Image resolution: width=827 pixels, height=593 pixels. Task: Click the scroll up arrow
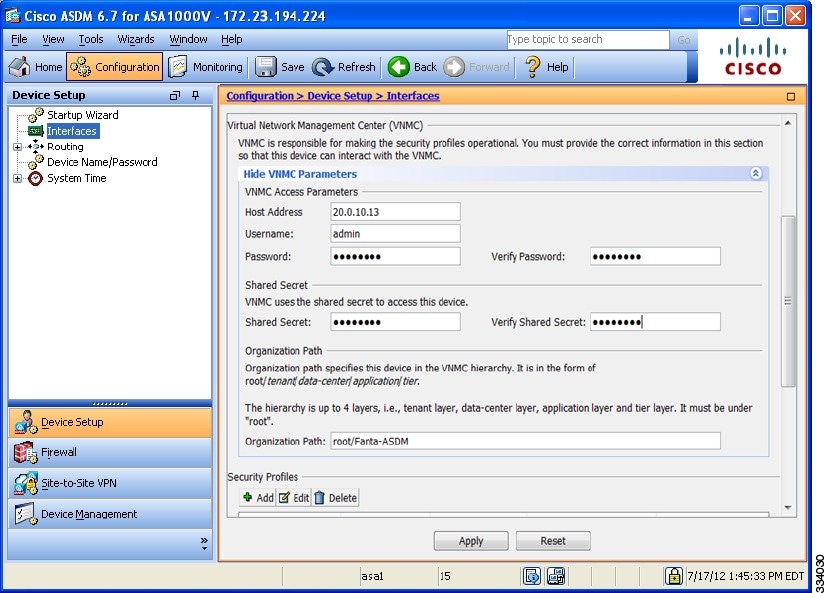[x=788, y=123]
